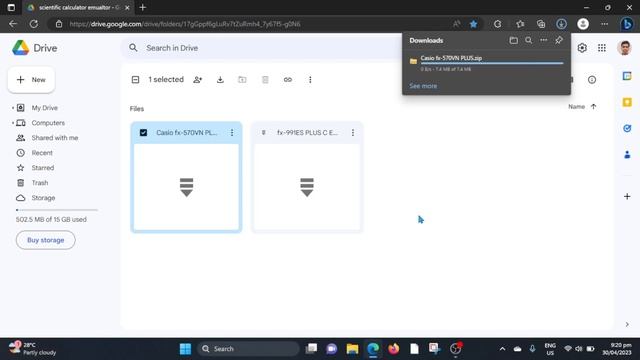
Task: Click the favorite star in address bar
Action: coord(473,24)
